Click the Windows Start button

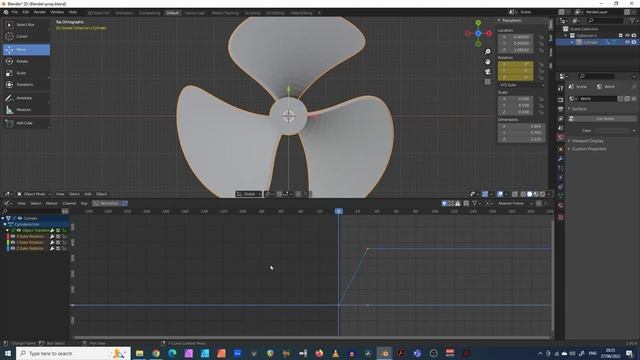tap(8, 353)
